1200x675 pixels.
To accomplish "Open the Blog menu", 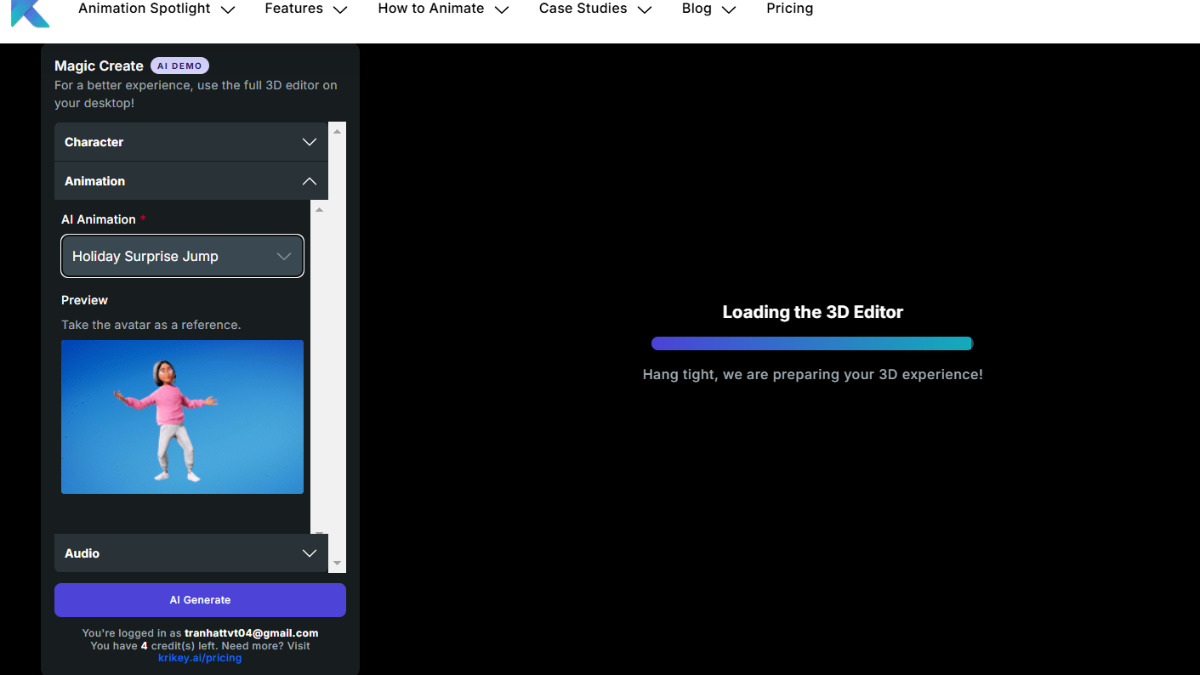I will pos(708,9).
